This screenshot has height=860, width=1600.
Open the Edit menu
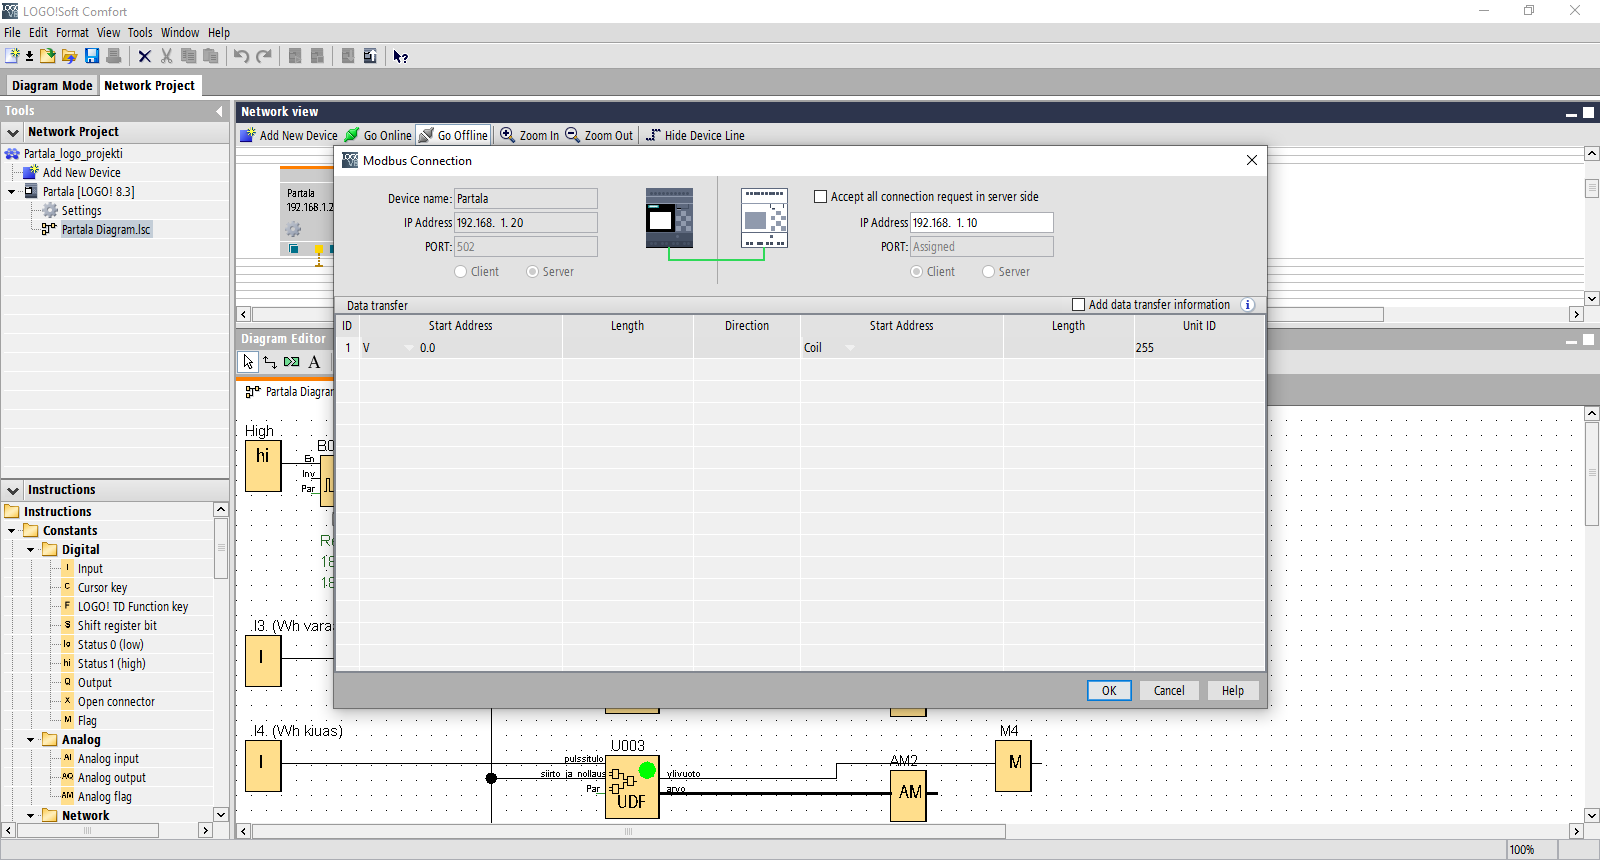(x=38, y=32)
